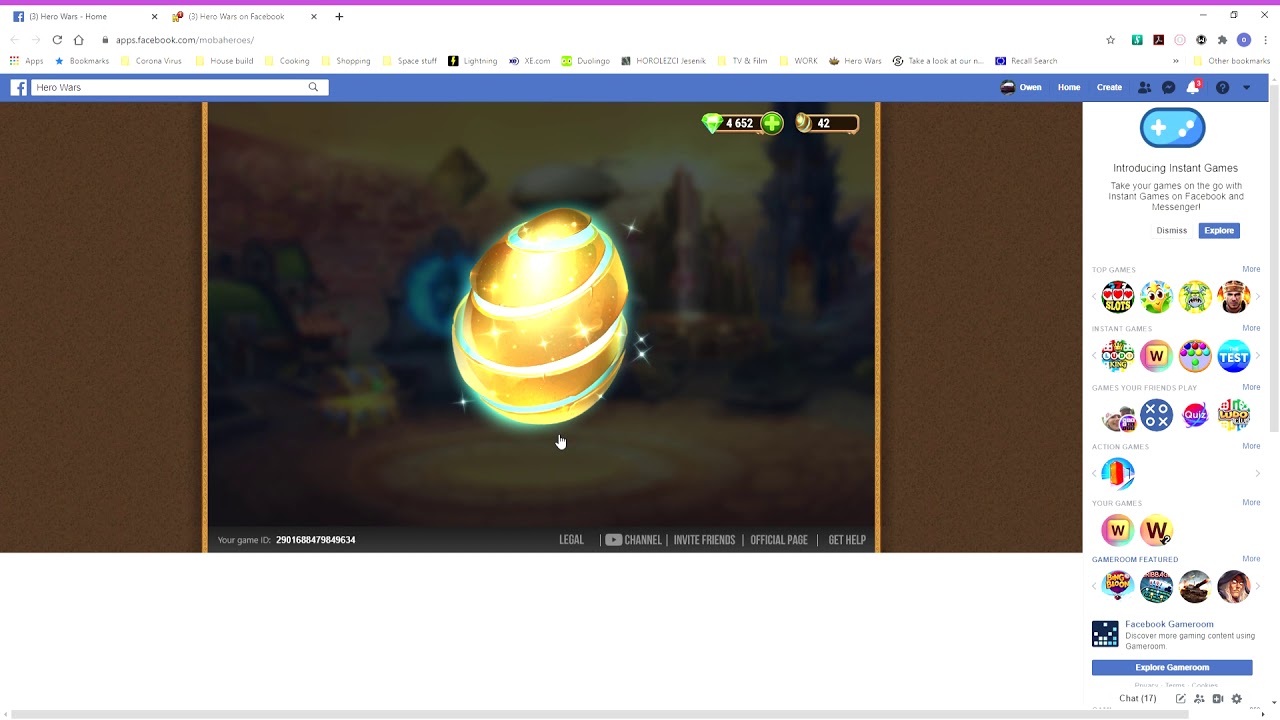1280x720 pixels.
Task: Click the golden egg in the game
Action: pyautogui.click(x=541, y=317)
